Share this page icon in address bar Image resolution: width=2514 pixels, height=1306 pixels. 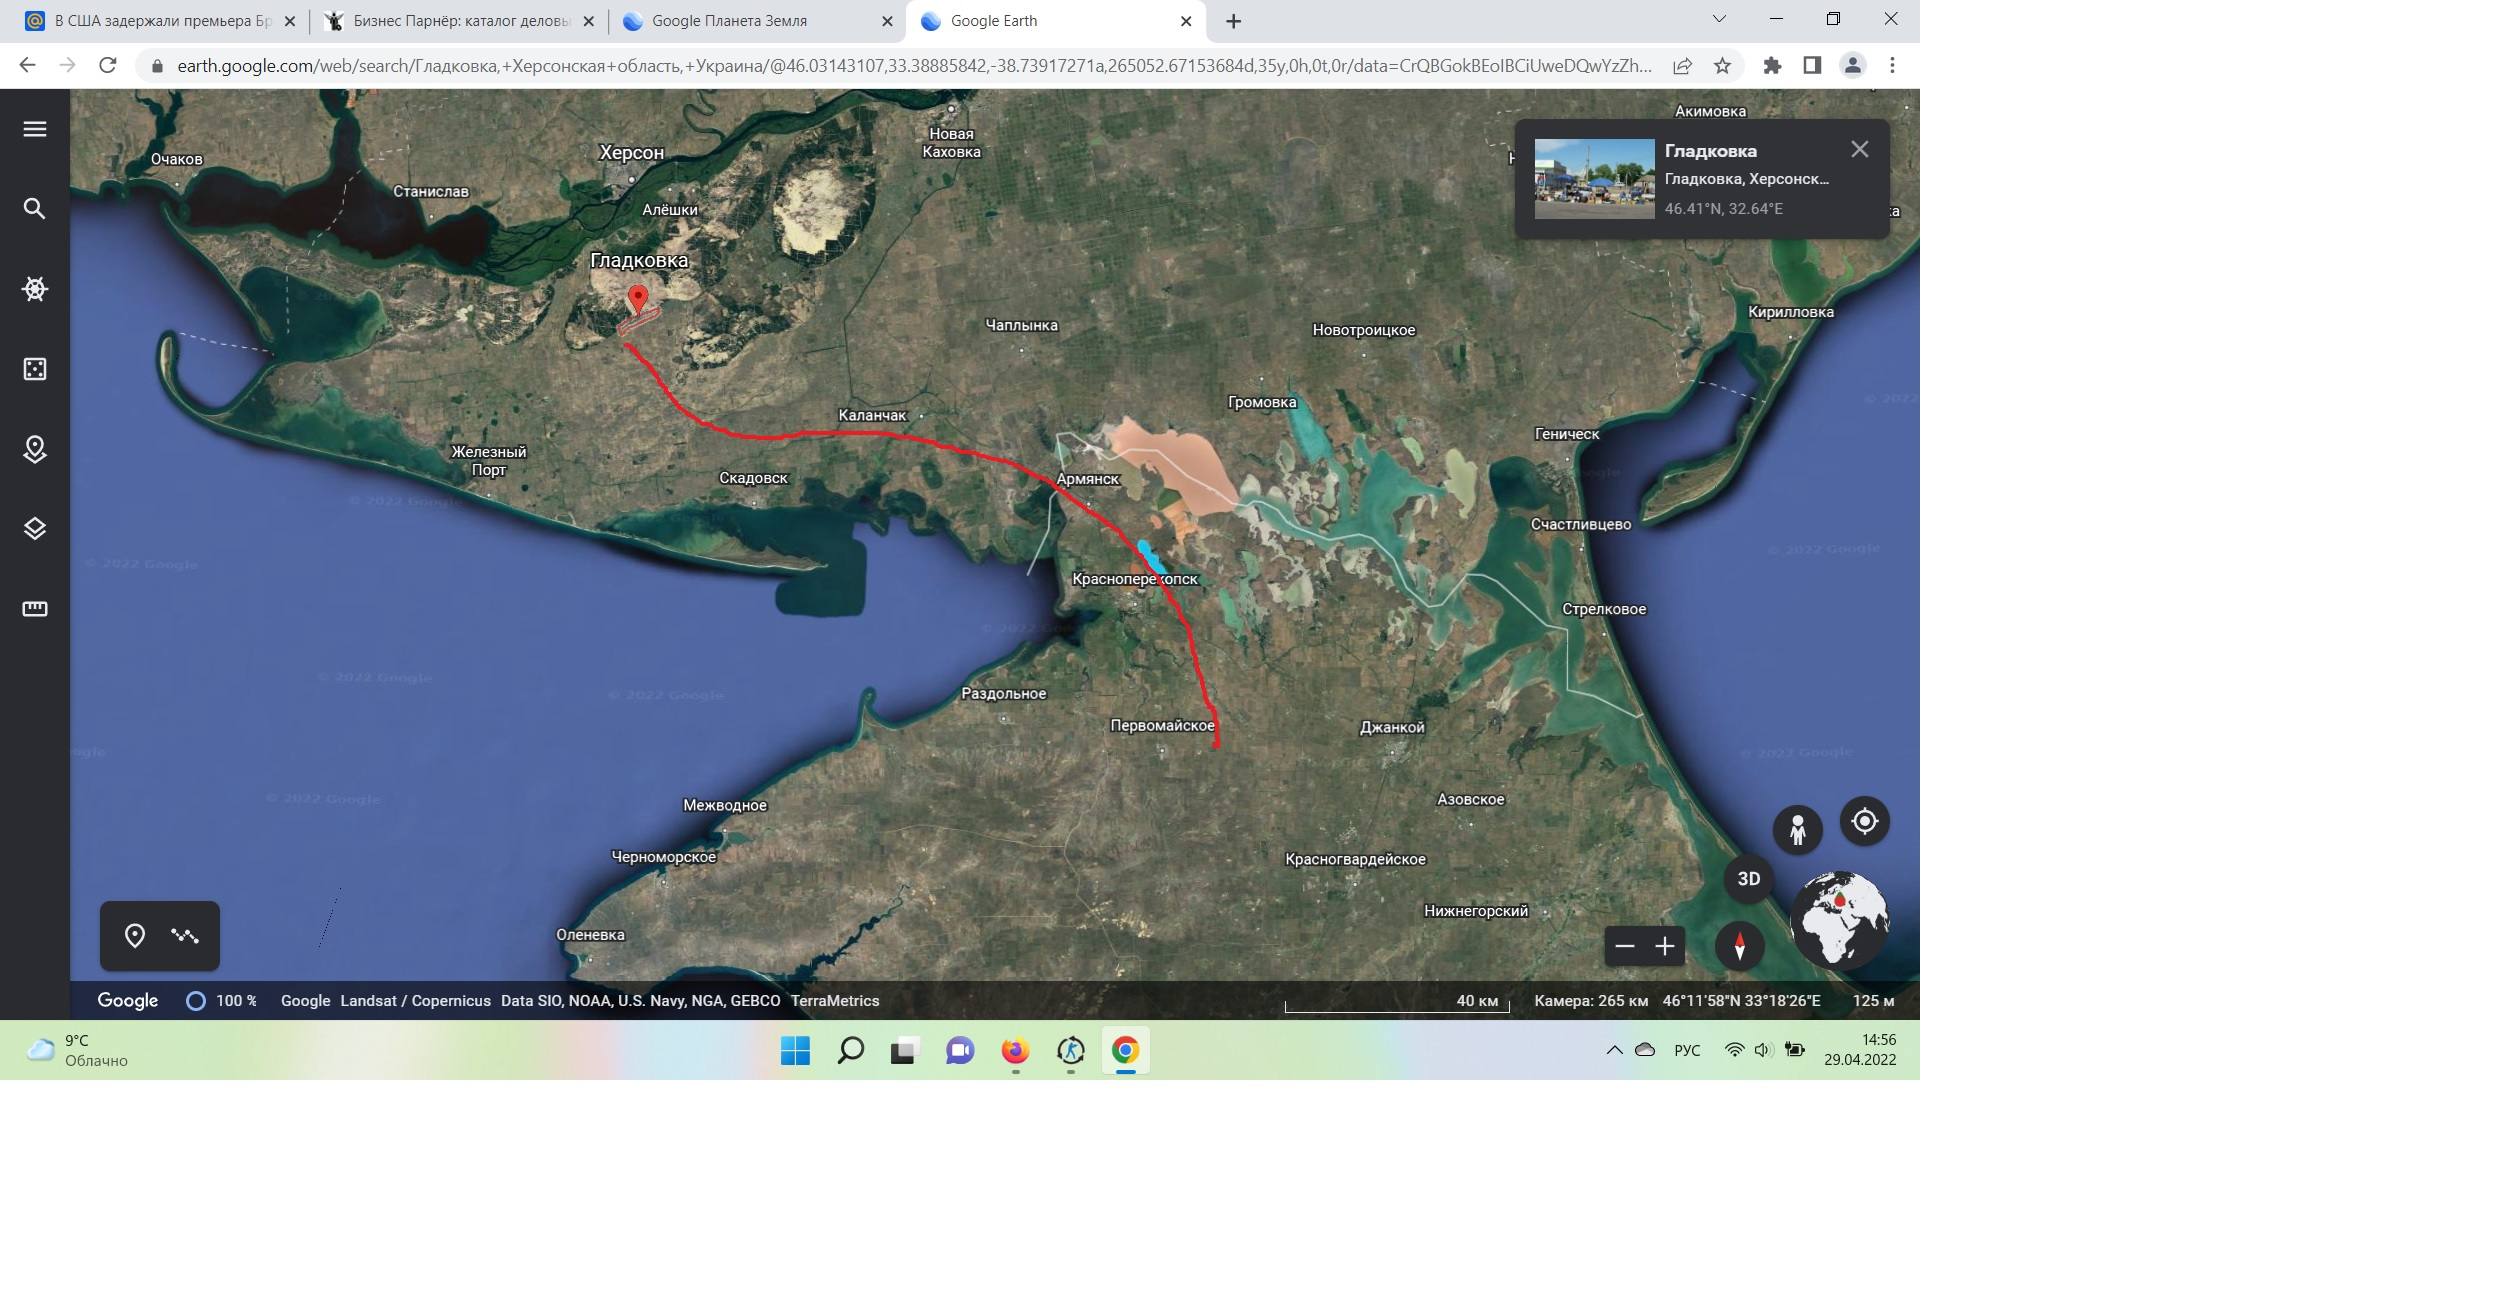point(1682,66)
